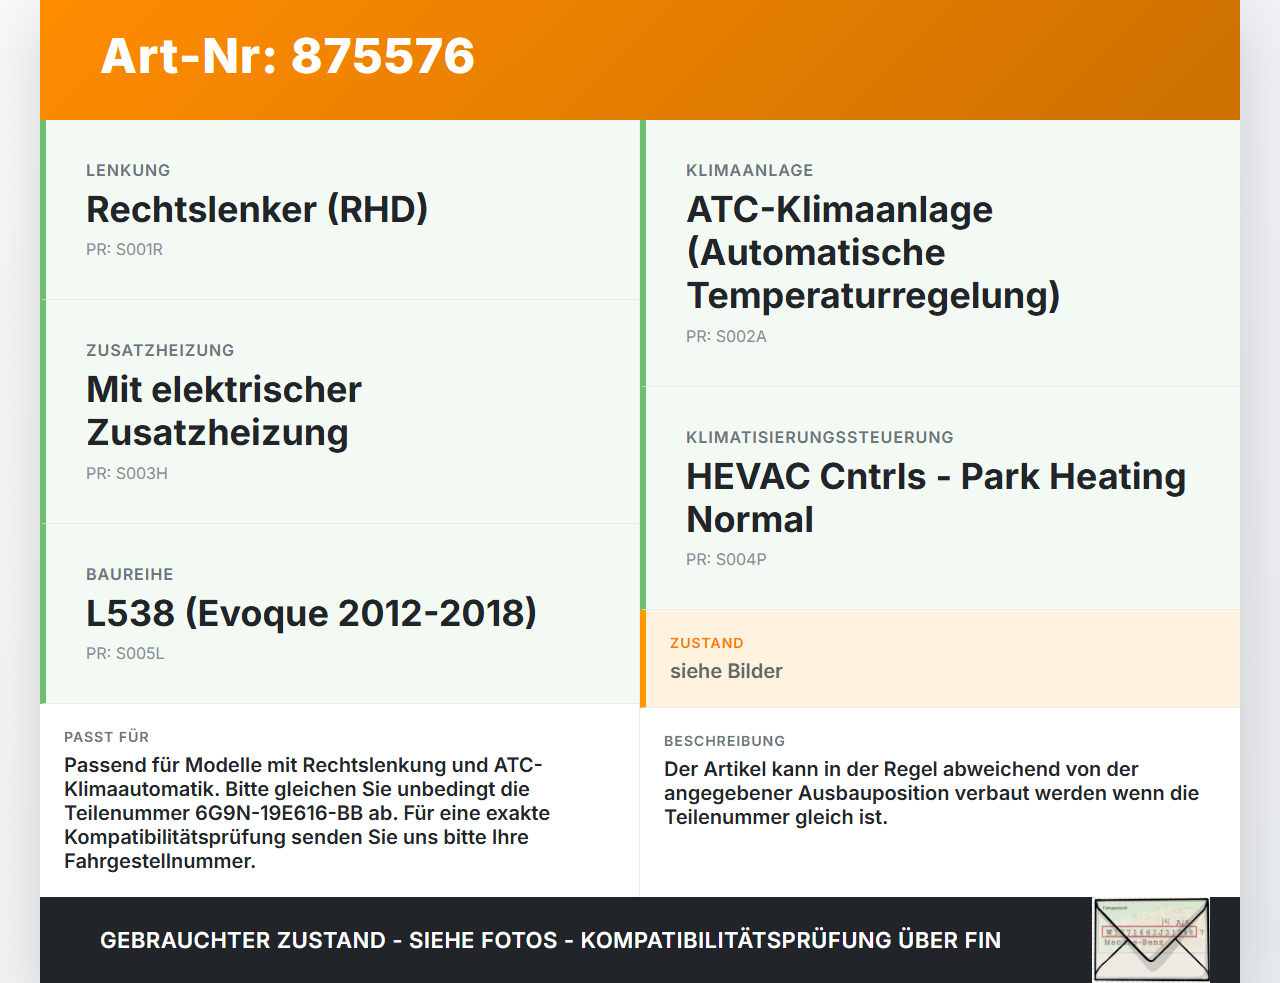Click the PR: S002A code
Image resolution: width=1280 pixels, height=983 pixels.
pyautogui.click(x=726, y=337)
